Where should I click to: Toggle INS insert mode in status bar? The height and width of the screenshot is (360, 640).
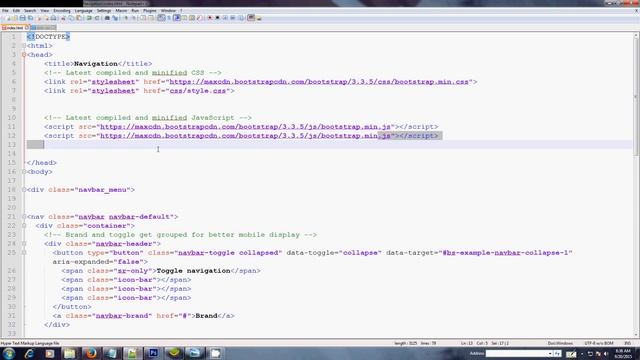pos(627,343)
